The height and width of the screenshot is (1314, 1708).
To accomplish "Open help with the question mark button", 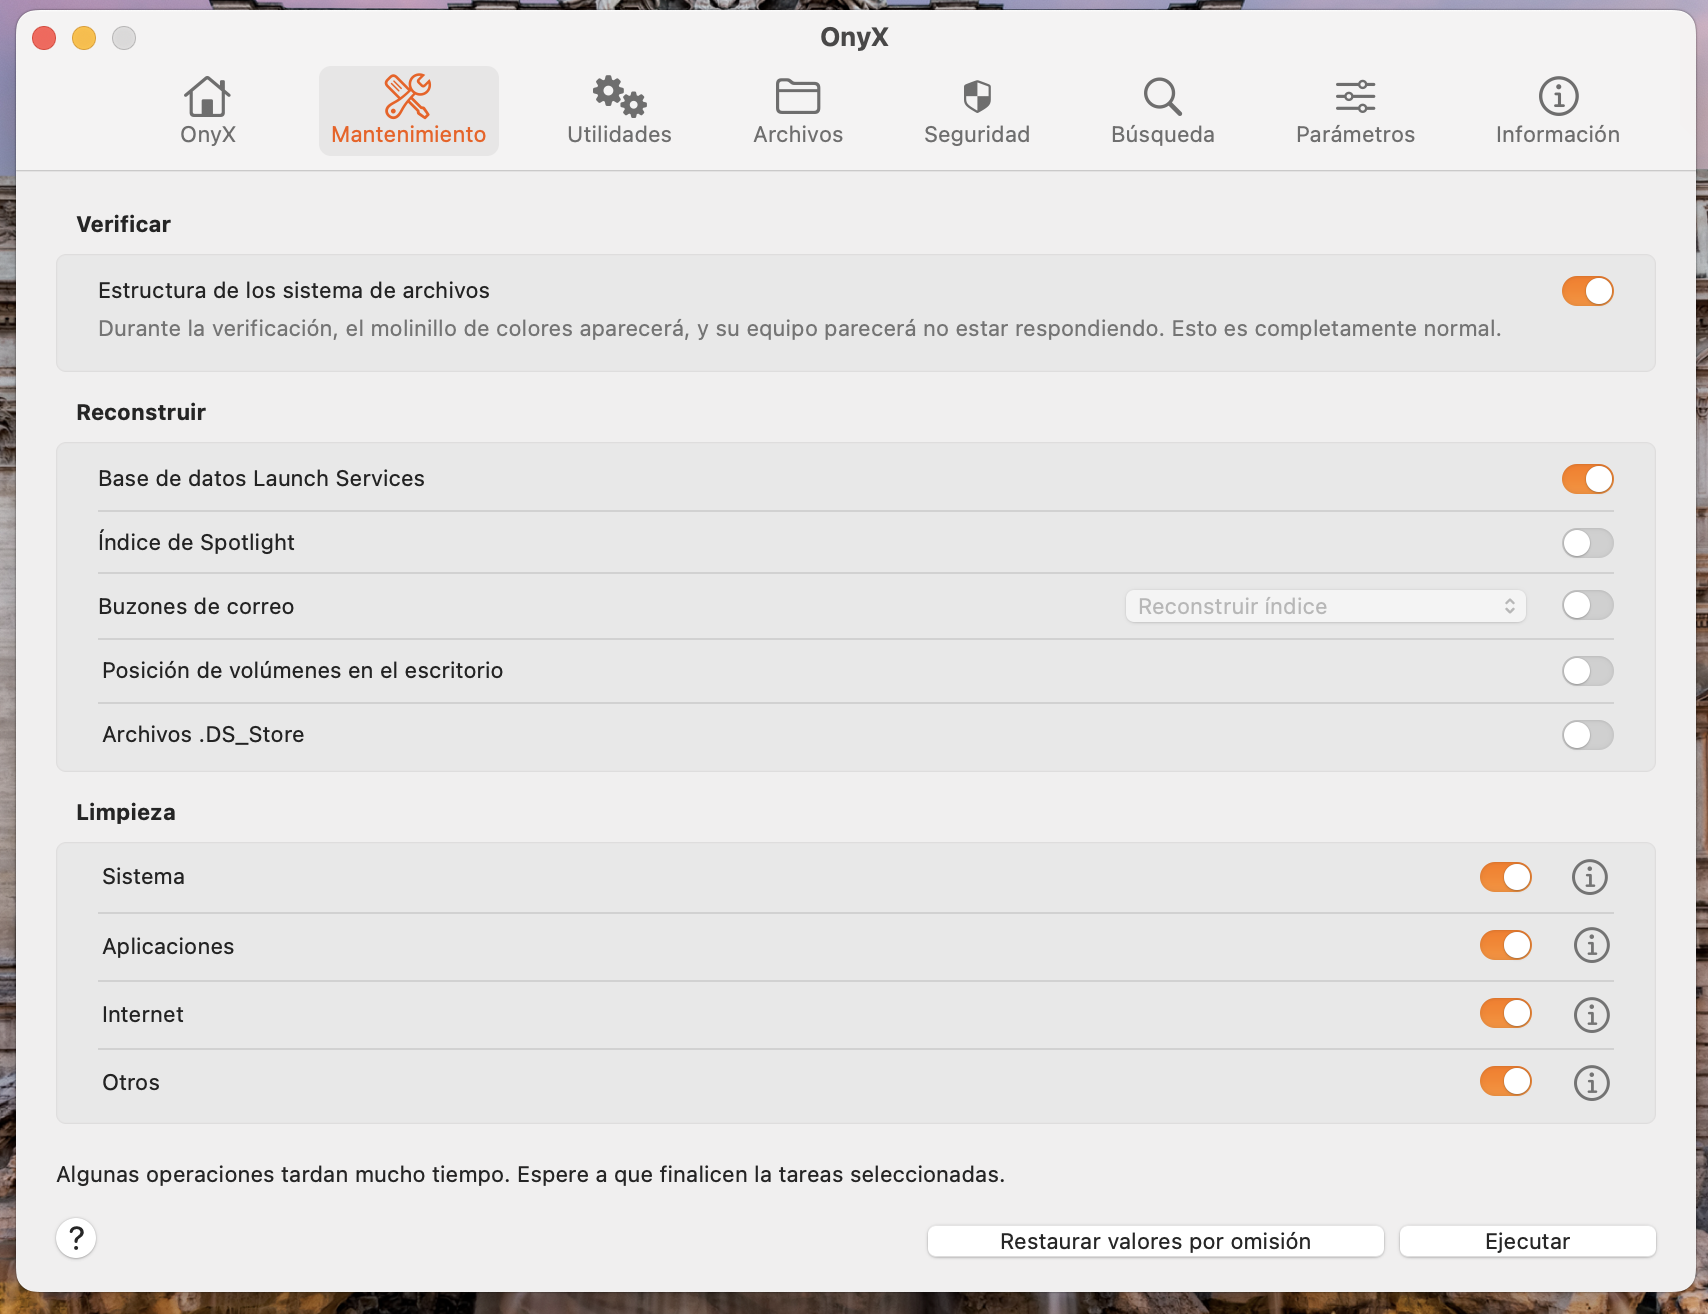I will 76,1238.
